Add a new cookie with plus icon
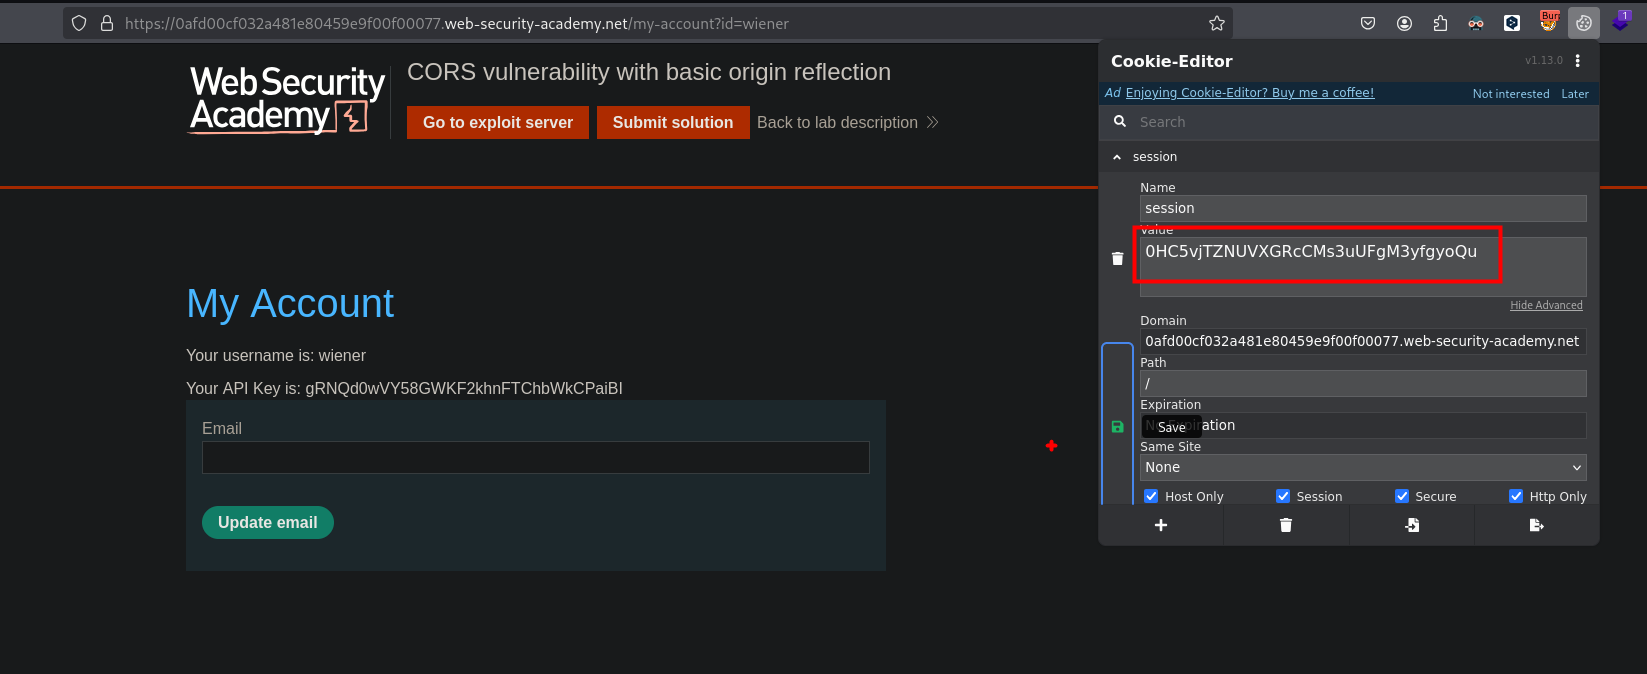 (1160, 525)
